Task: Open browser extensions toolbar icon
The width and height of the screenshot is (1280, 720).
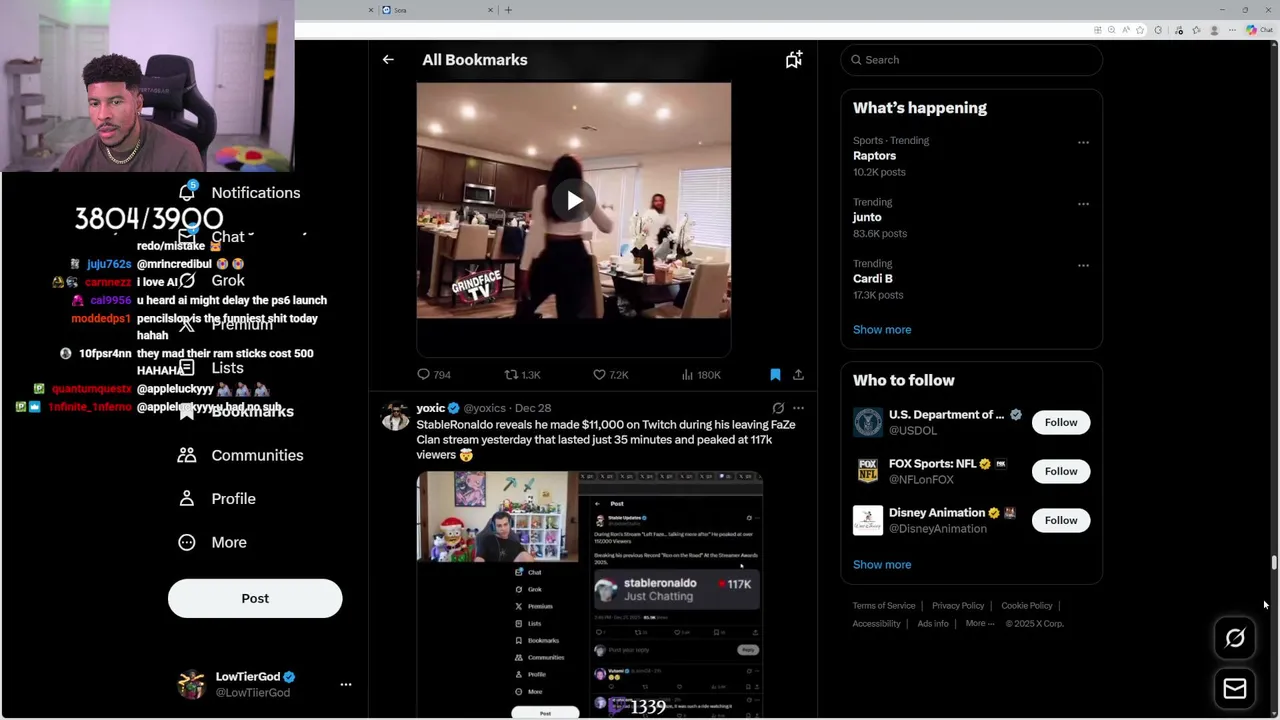Action: (1158, 30)
